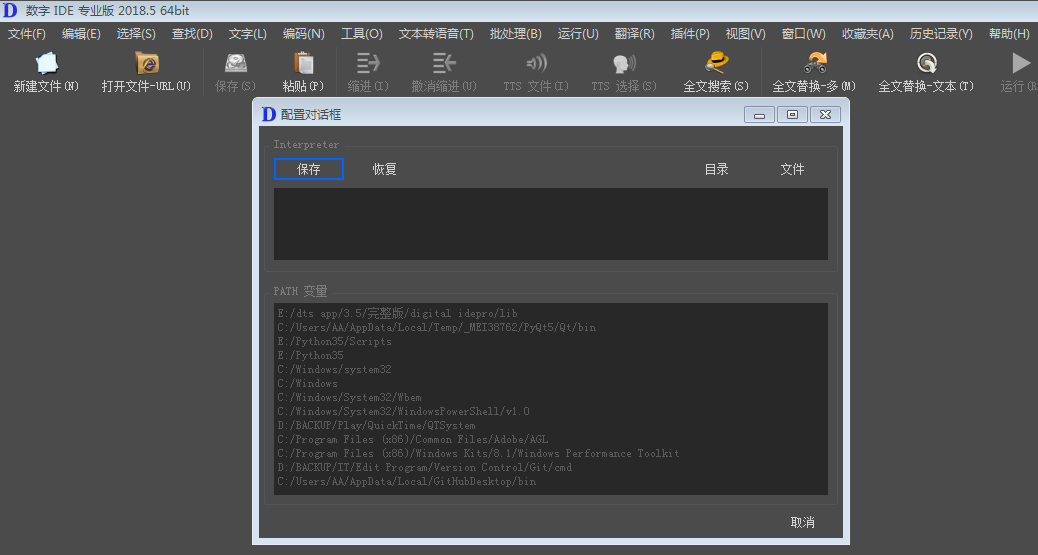Click the TTS 文件 speaker icon
Image resolution: width=1038 pixels, height=555 pixels.
point(536,64)
